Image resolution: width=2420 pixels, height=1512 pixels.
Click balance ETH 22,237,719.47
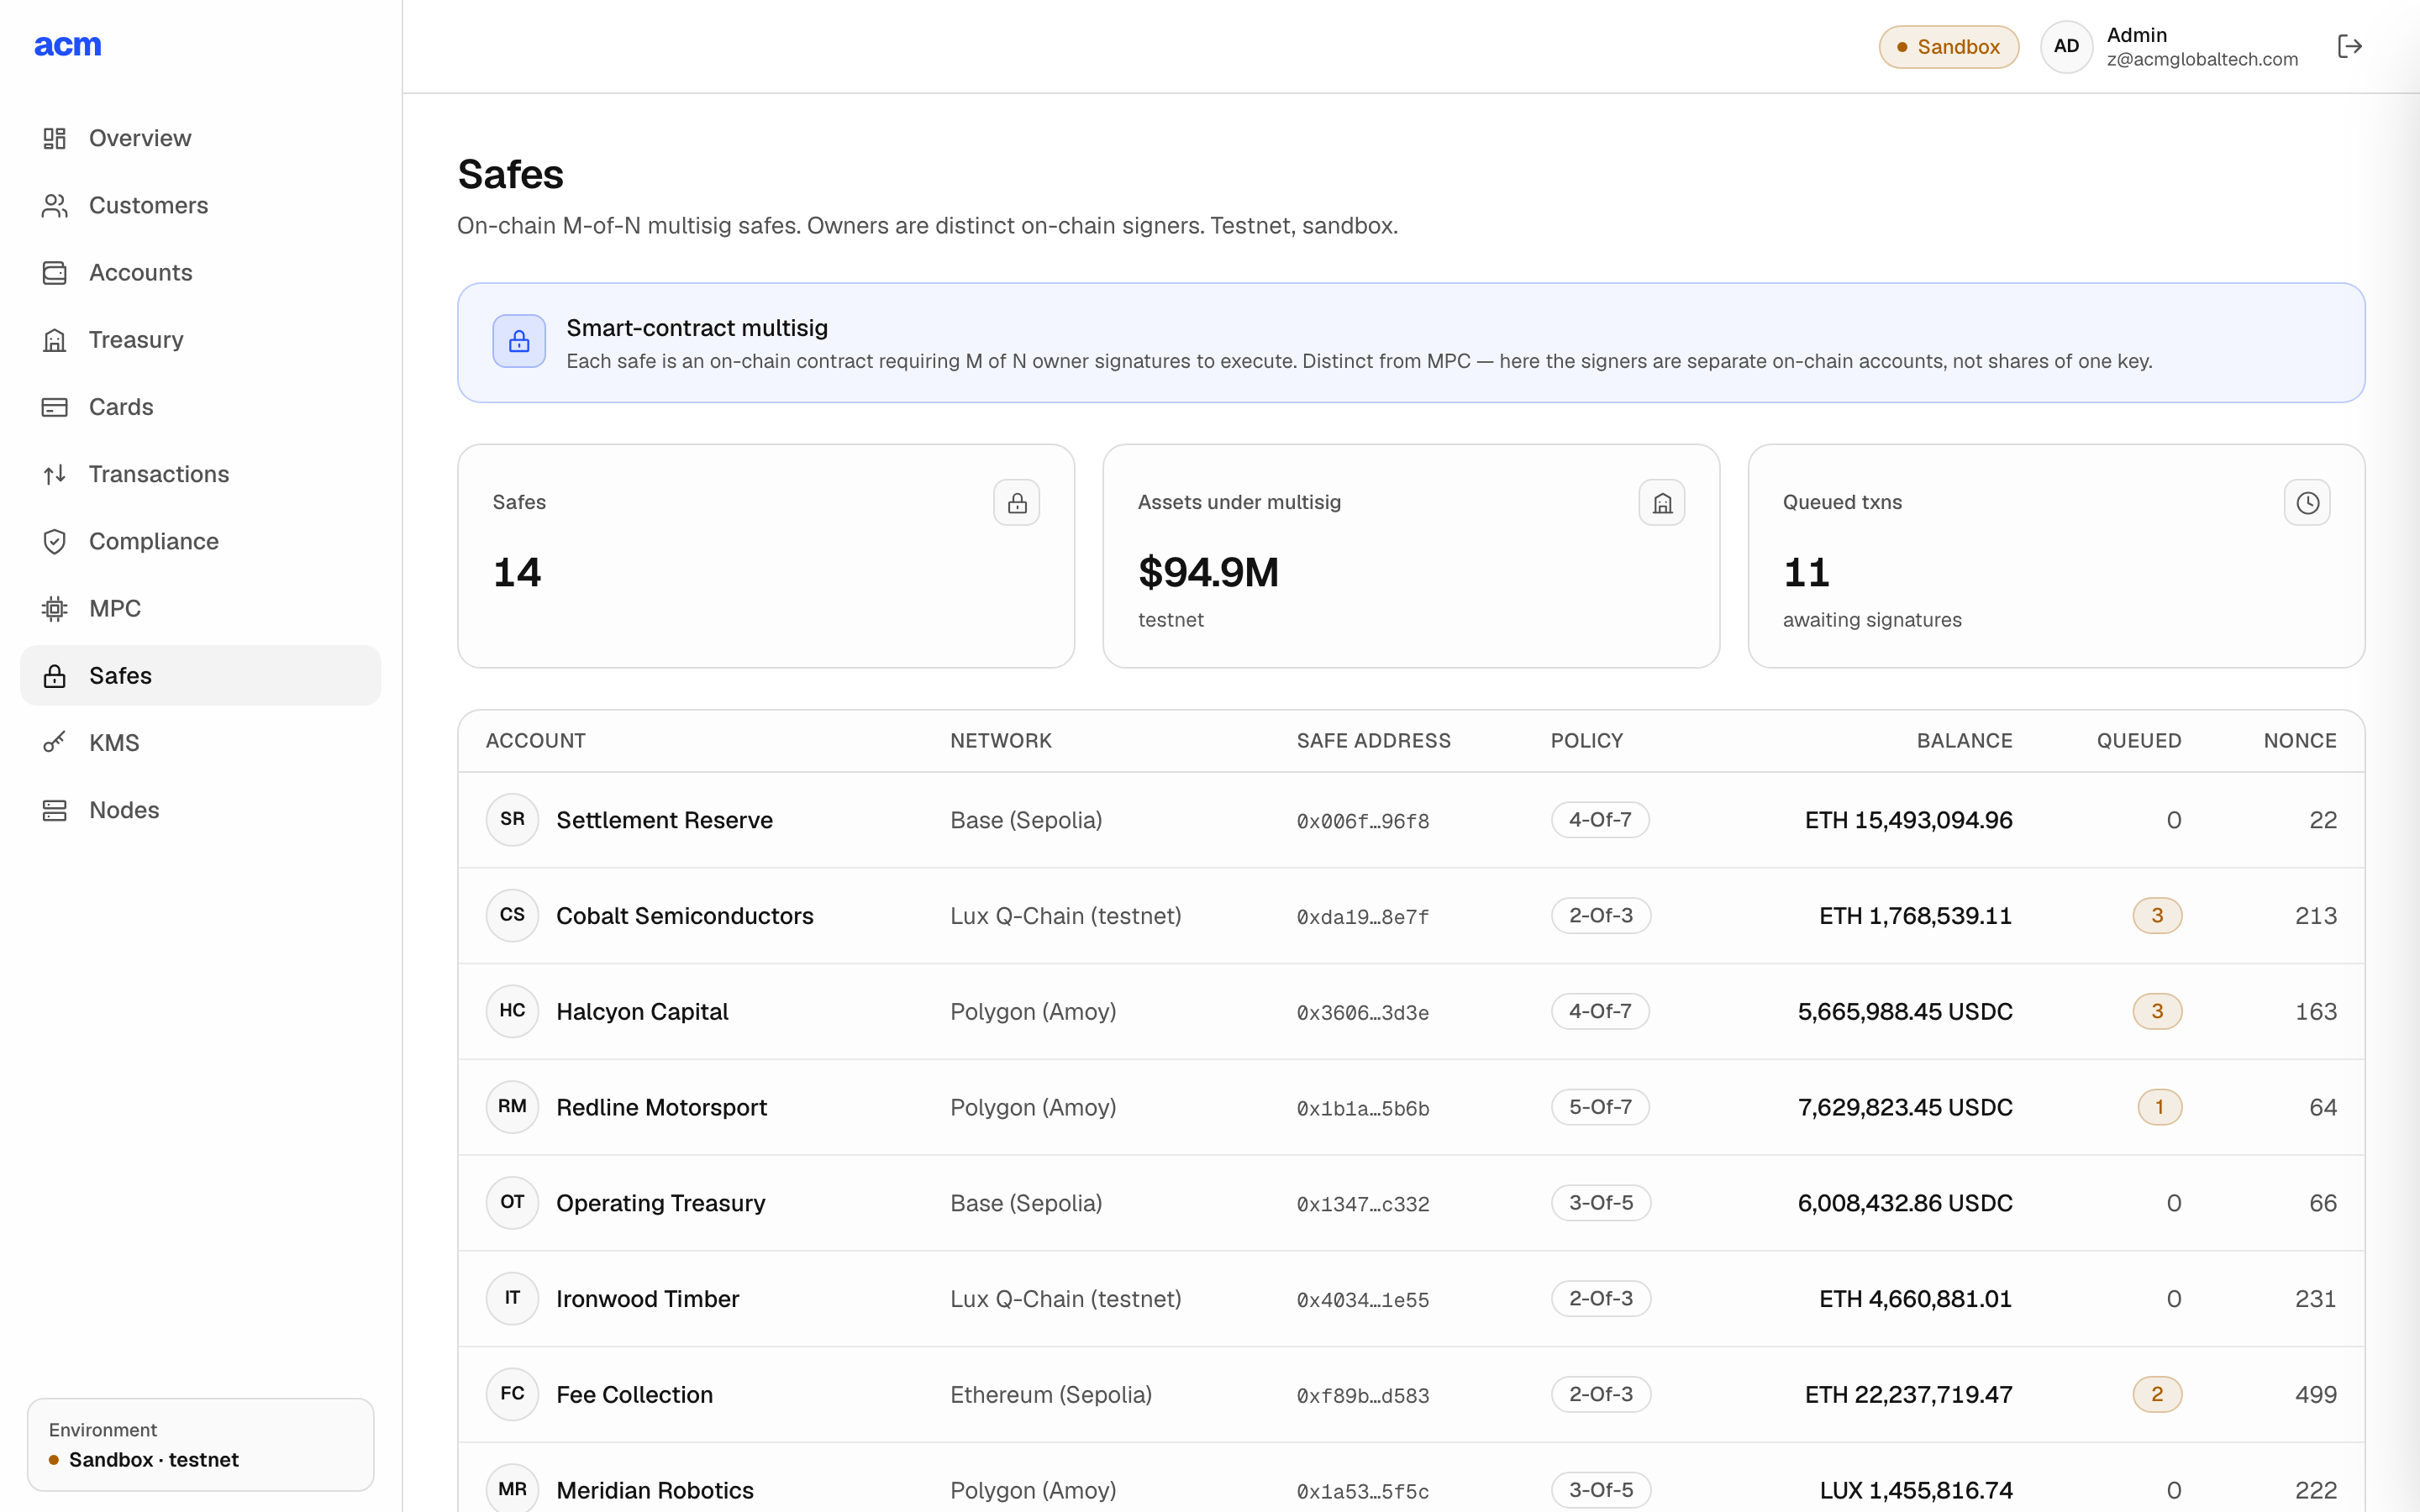click(x=1908, y=1394)
